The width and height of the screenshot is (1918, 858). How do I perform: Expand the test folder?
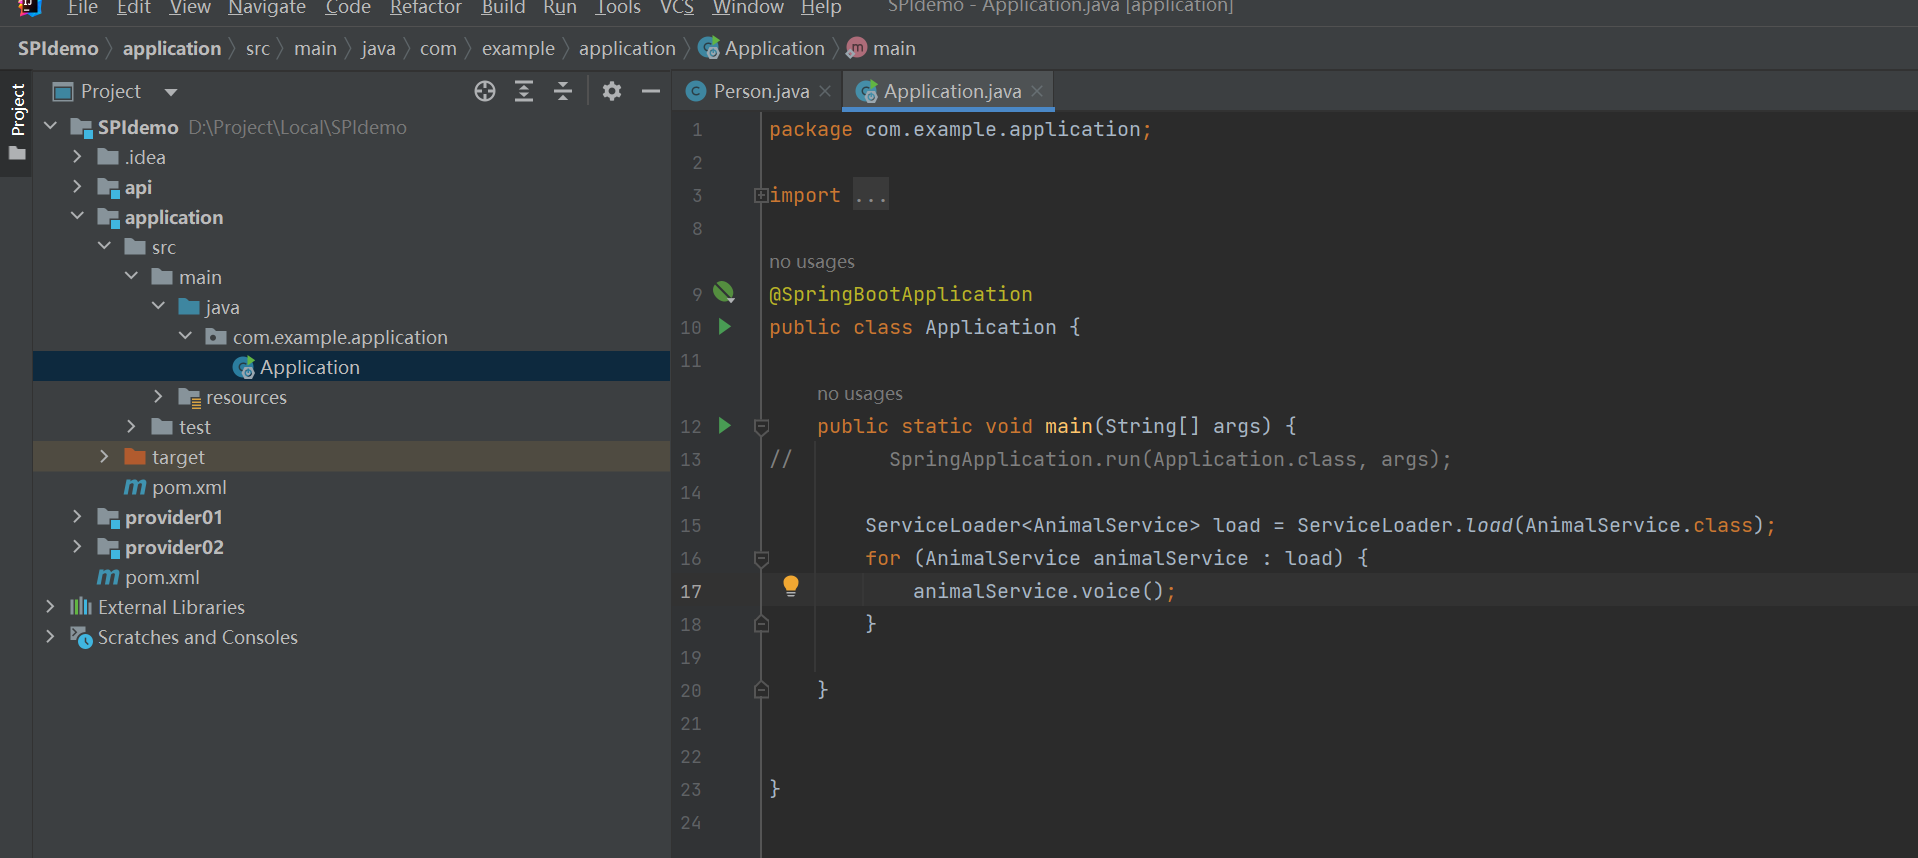[x=131, y=426]
